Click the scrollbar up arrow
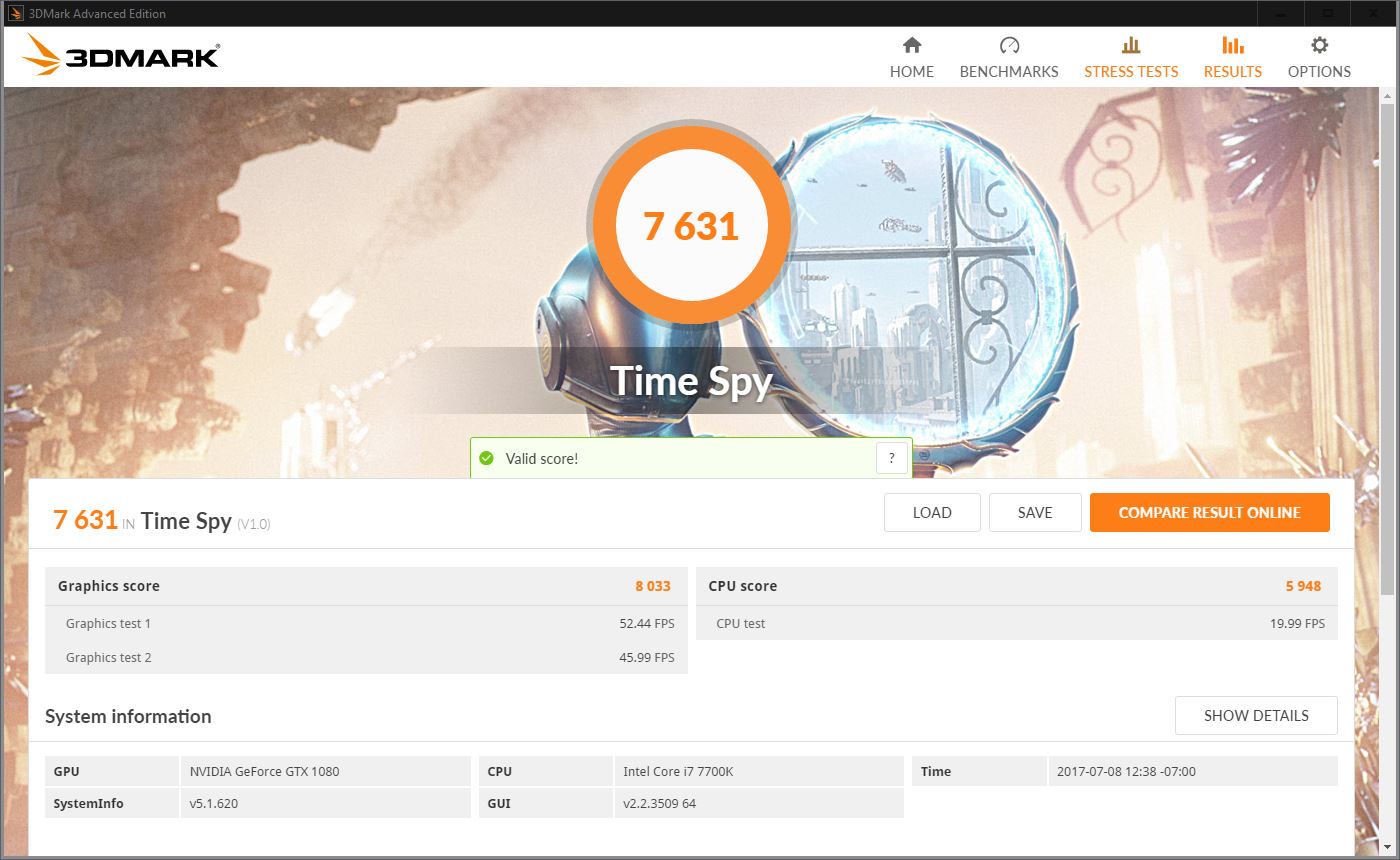The width and height of the screenshot is (1400, 860). click(1387, 95)
